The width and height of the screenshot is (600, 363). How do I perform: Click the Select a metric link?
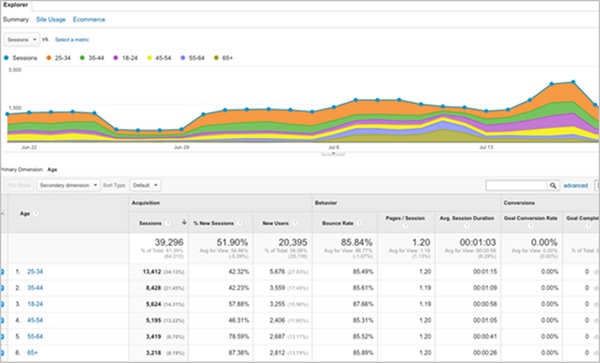(x=72, y=40)
